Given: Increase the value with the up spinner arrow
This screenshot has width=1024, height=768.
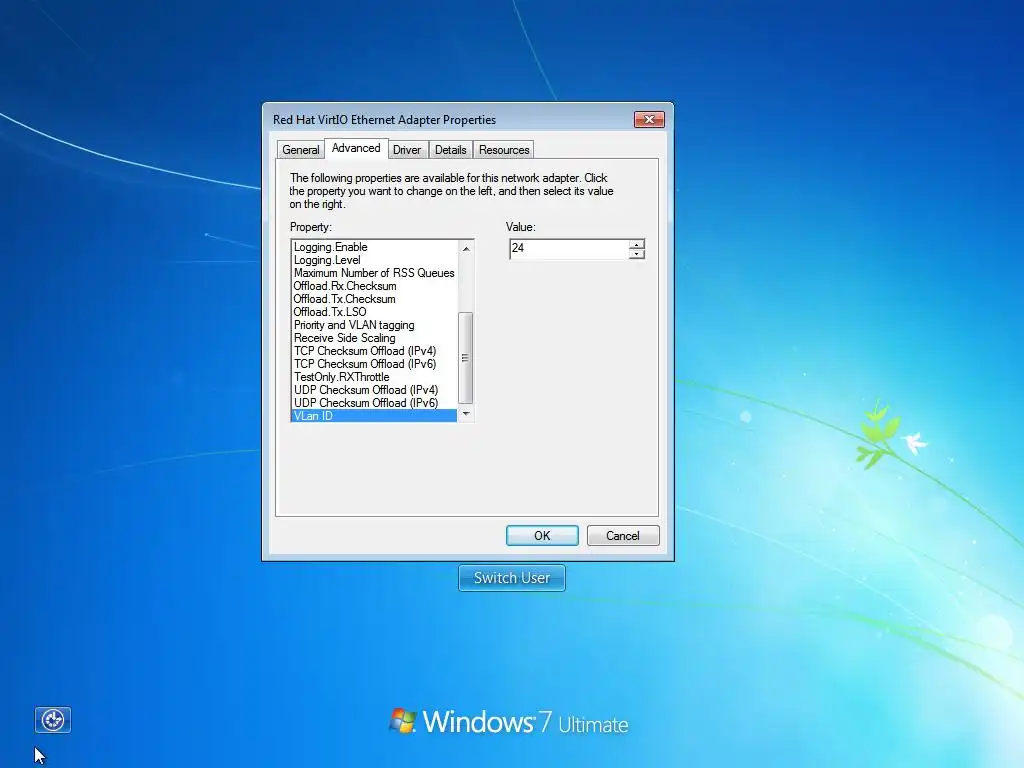Looking at the screenshot, I should (637, 244).
